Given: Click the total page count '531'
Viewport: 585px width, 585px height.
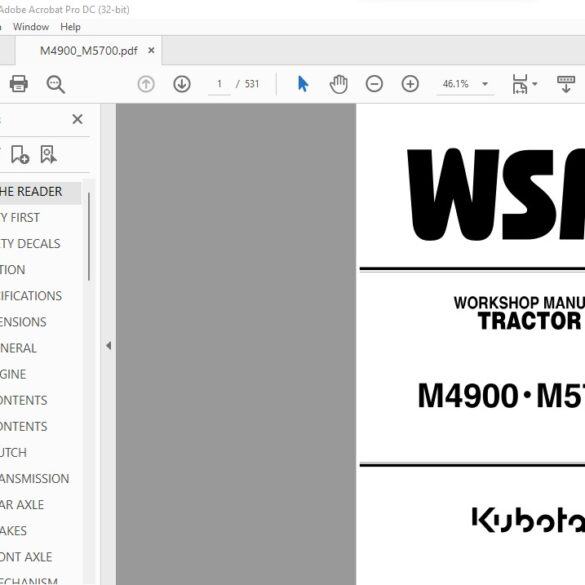Looking at the screenshot, I should point(252,84).
